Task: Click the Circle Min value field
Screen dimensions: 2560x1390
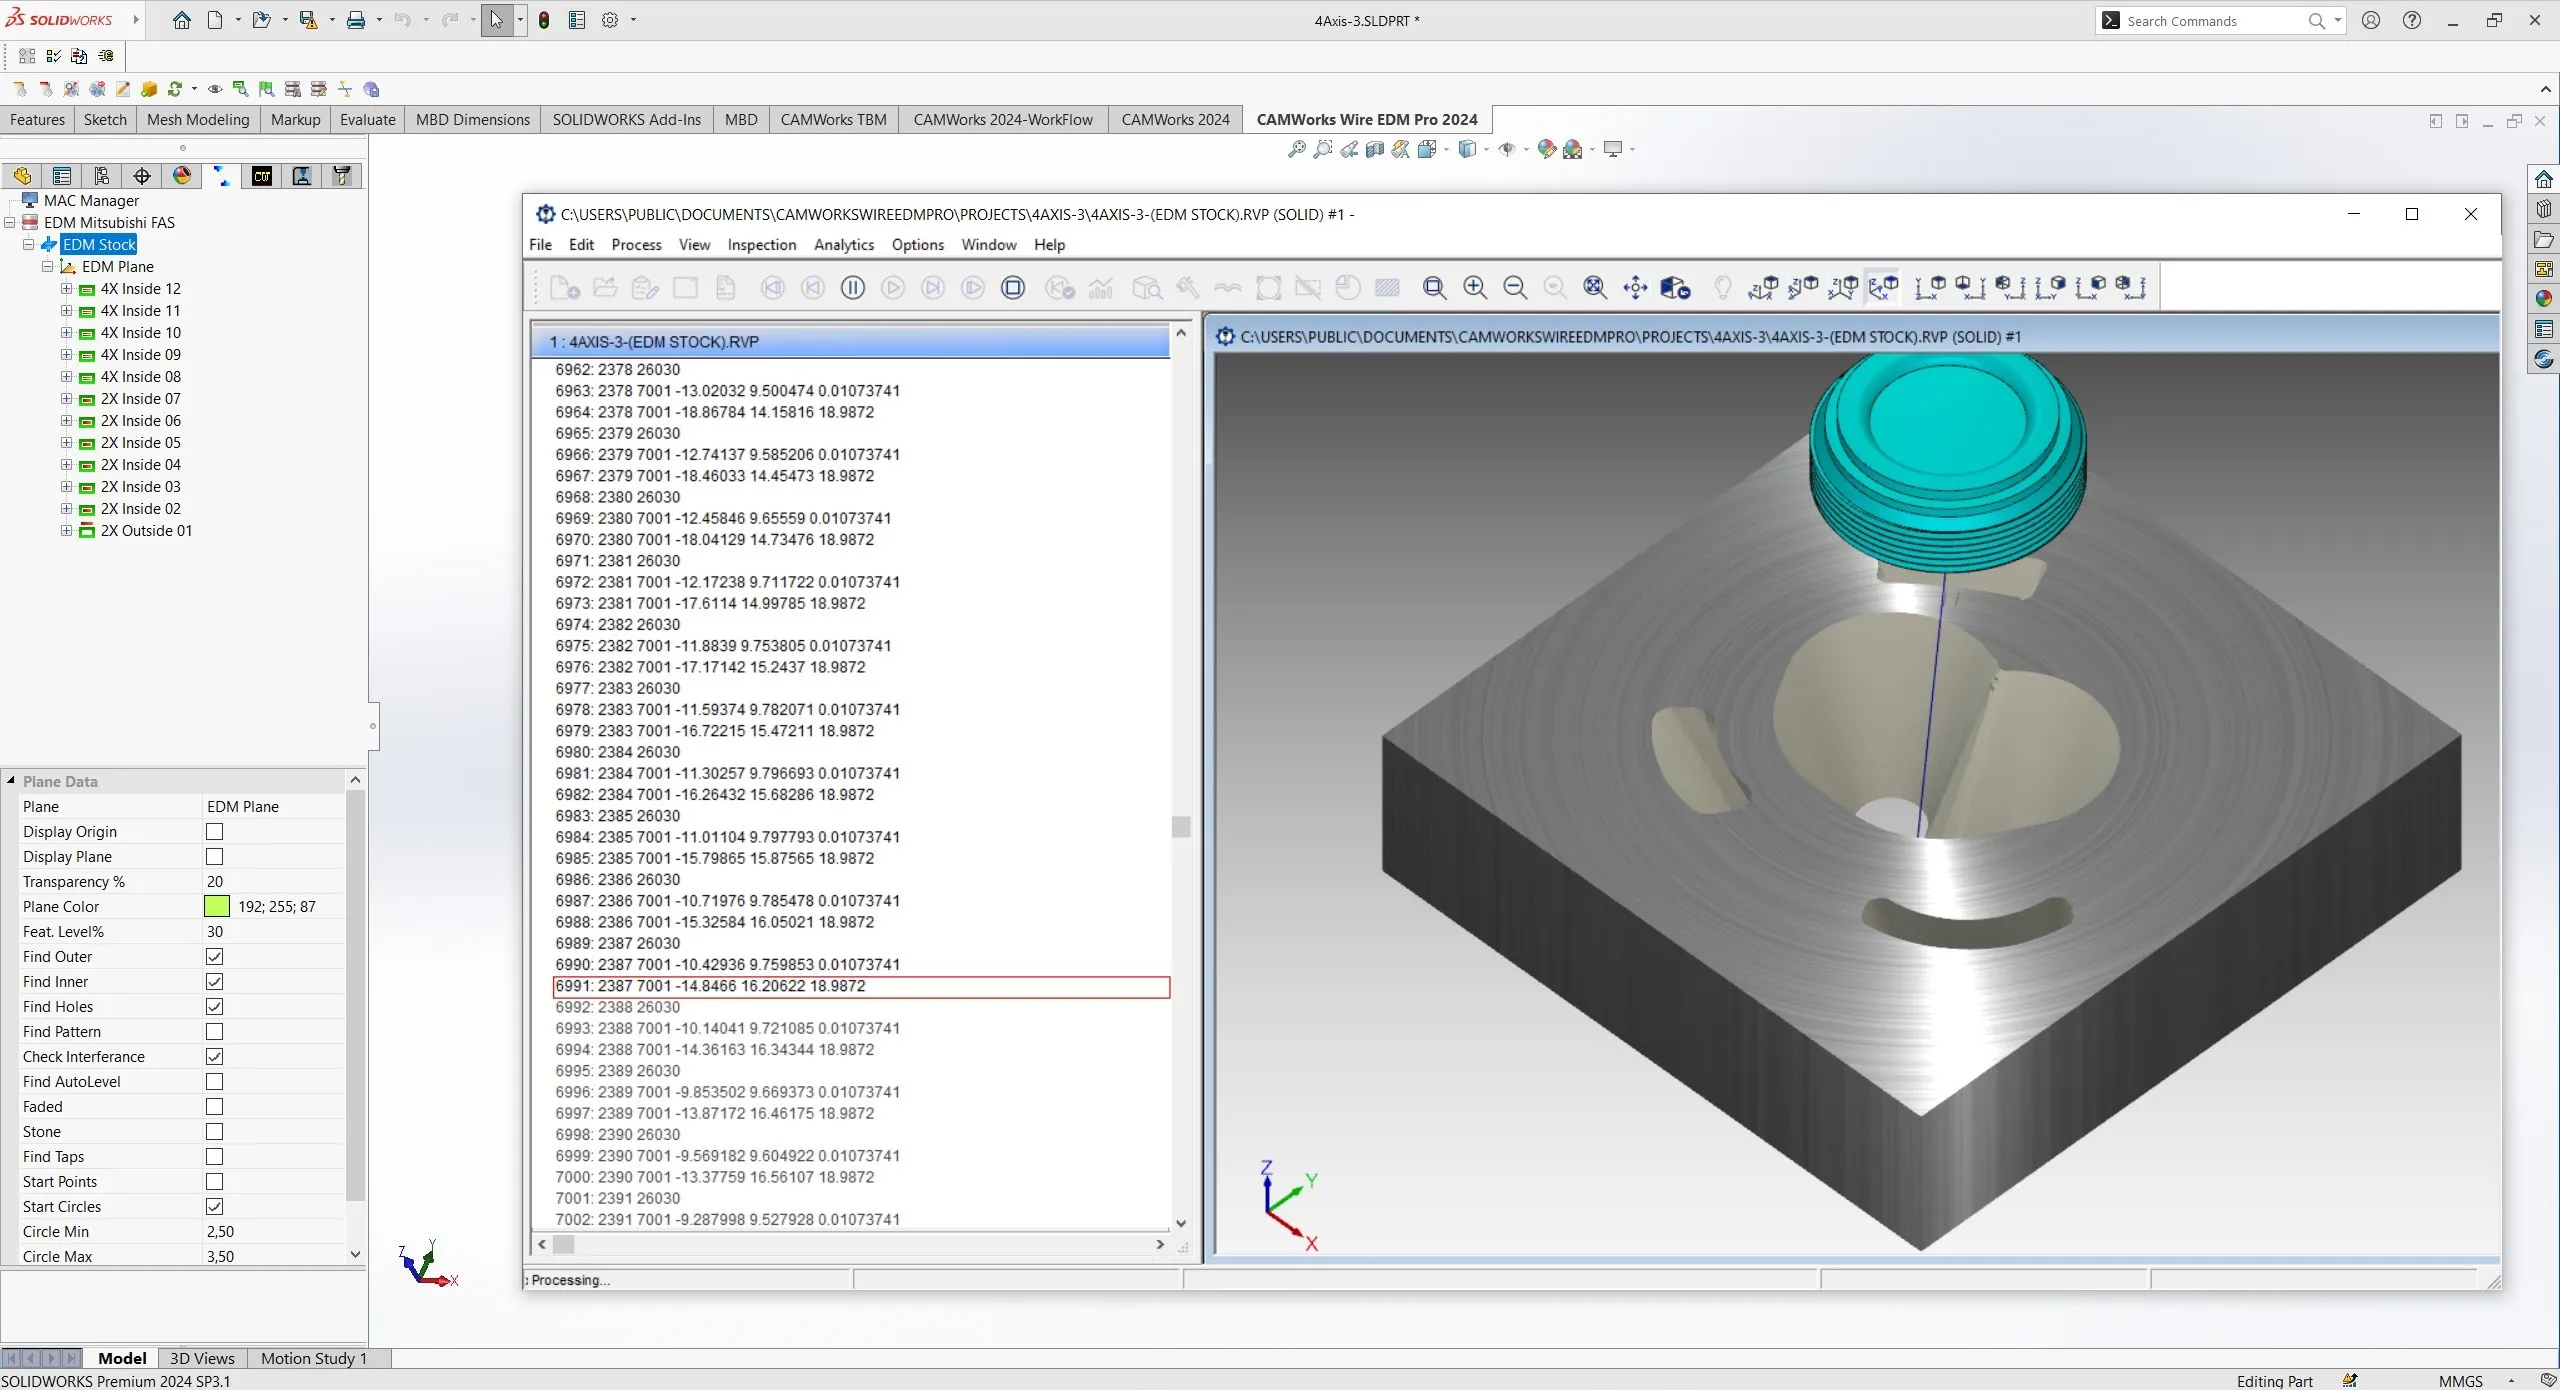Action: pyautogui.click(x=273, y=1232)
